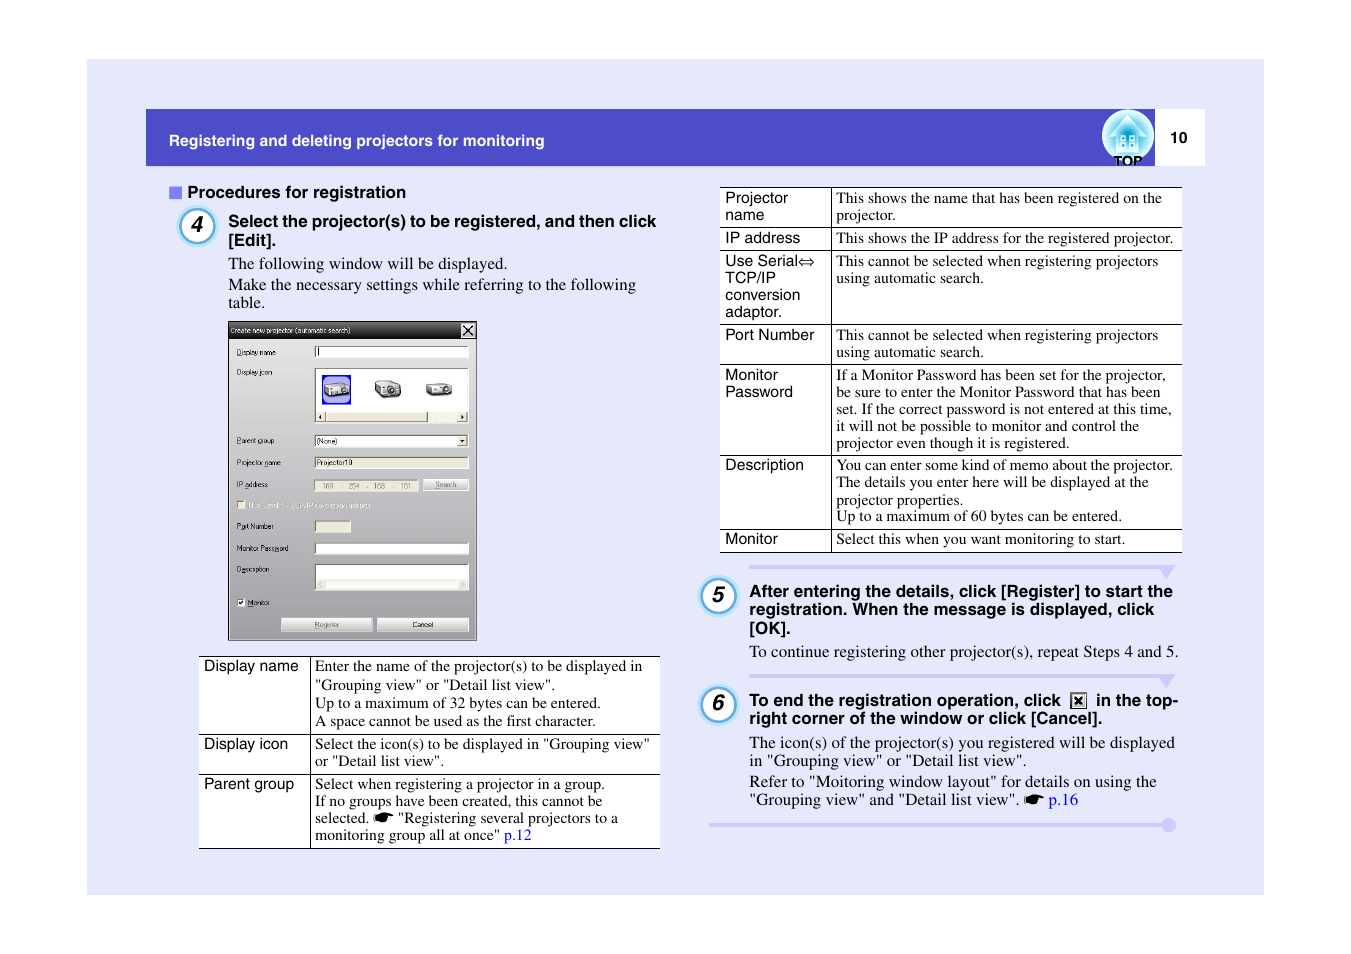The width and height of the screenshot is (1351, 954).
Task: Select the third projector display icon
Action: pos(439,389)
